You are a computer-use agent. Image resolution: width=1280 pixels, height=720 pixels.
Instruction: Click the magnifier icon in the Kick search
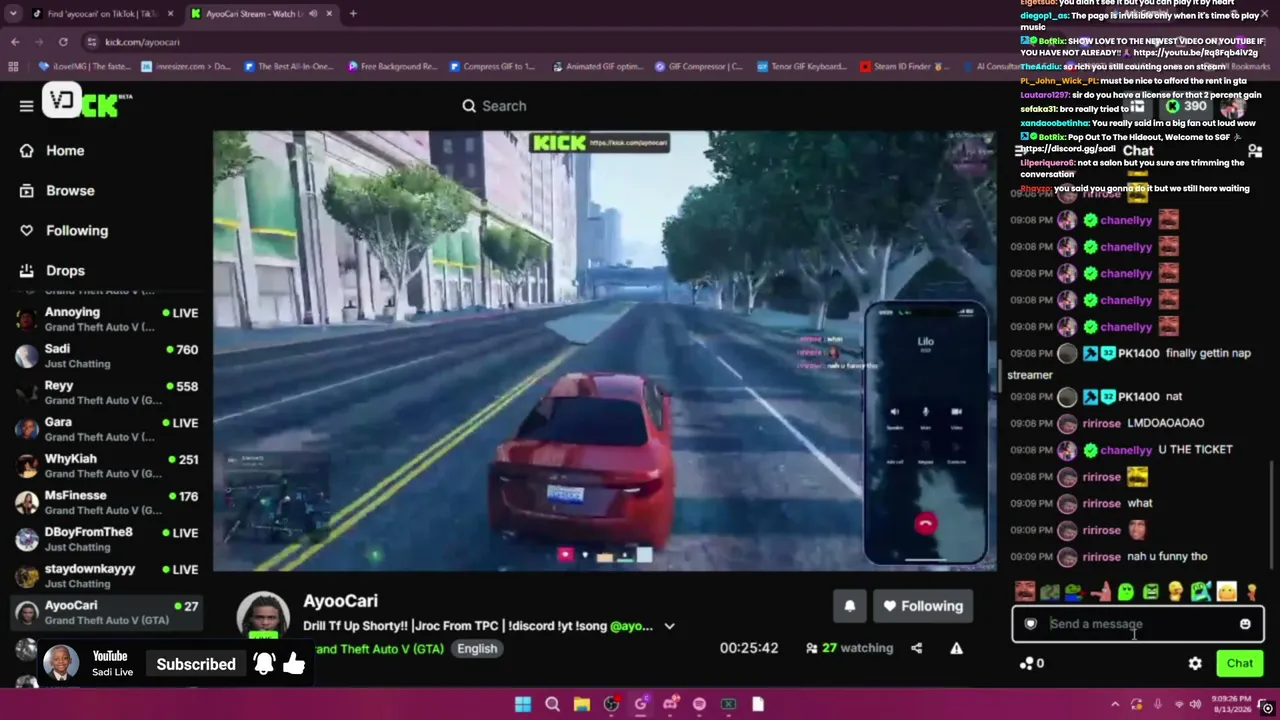[469, 106]
